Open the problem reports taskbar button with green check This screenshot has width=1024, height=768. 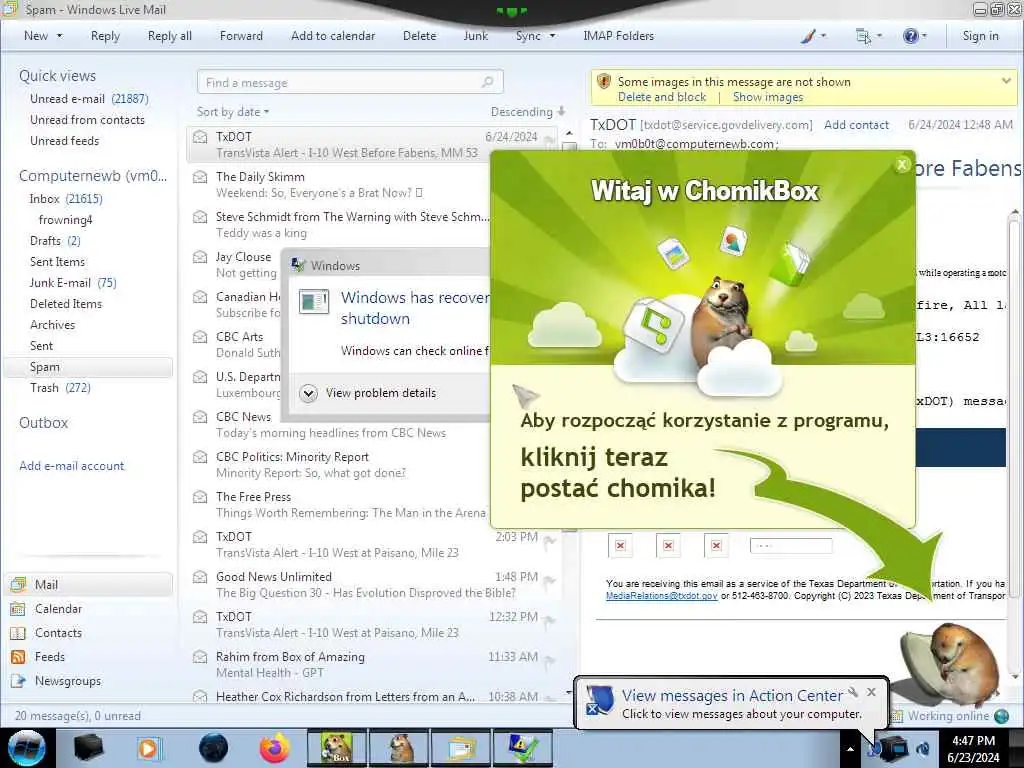point(523,748)
